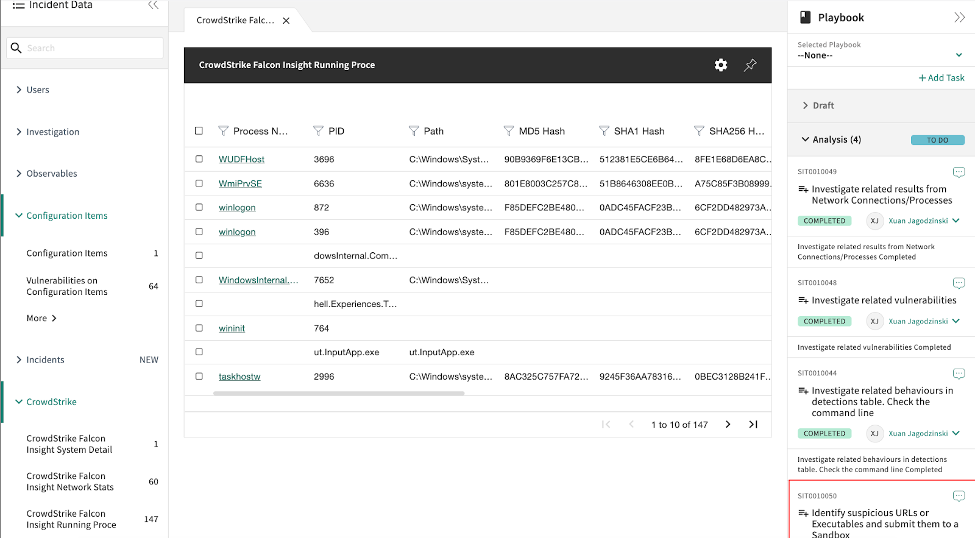Click the Incident Data list icon

pos(18,5)
